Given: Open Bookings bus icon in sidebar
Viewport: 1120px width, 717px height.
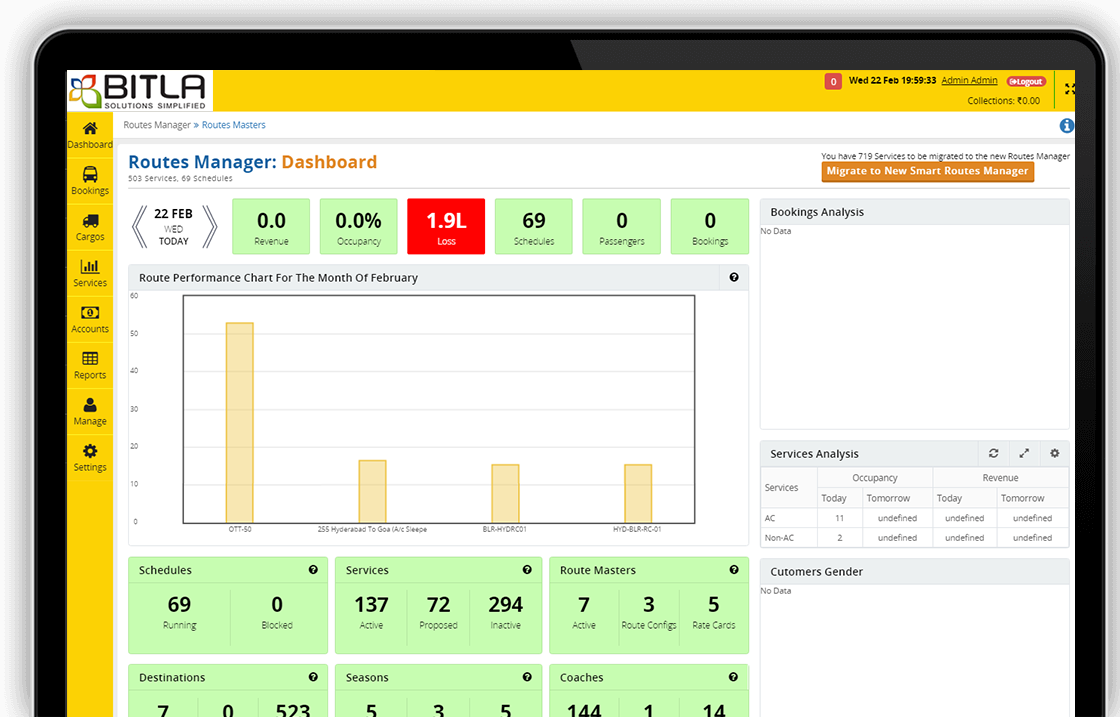Looking at the screenshot, I should [x=90, y=175].
